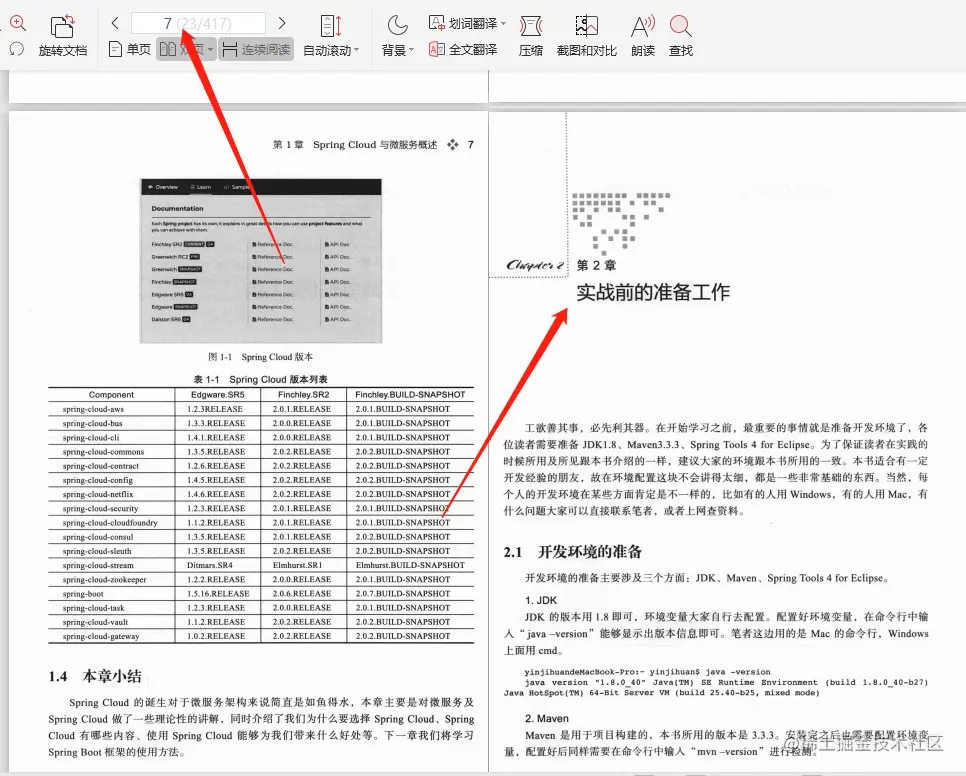Click the page number input field

[198, 23]
